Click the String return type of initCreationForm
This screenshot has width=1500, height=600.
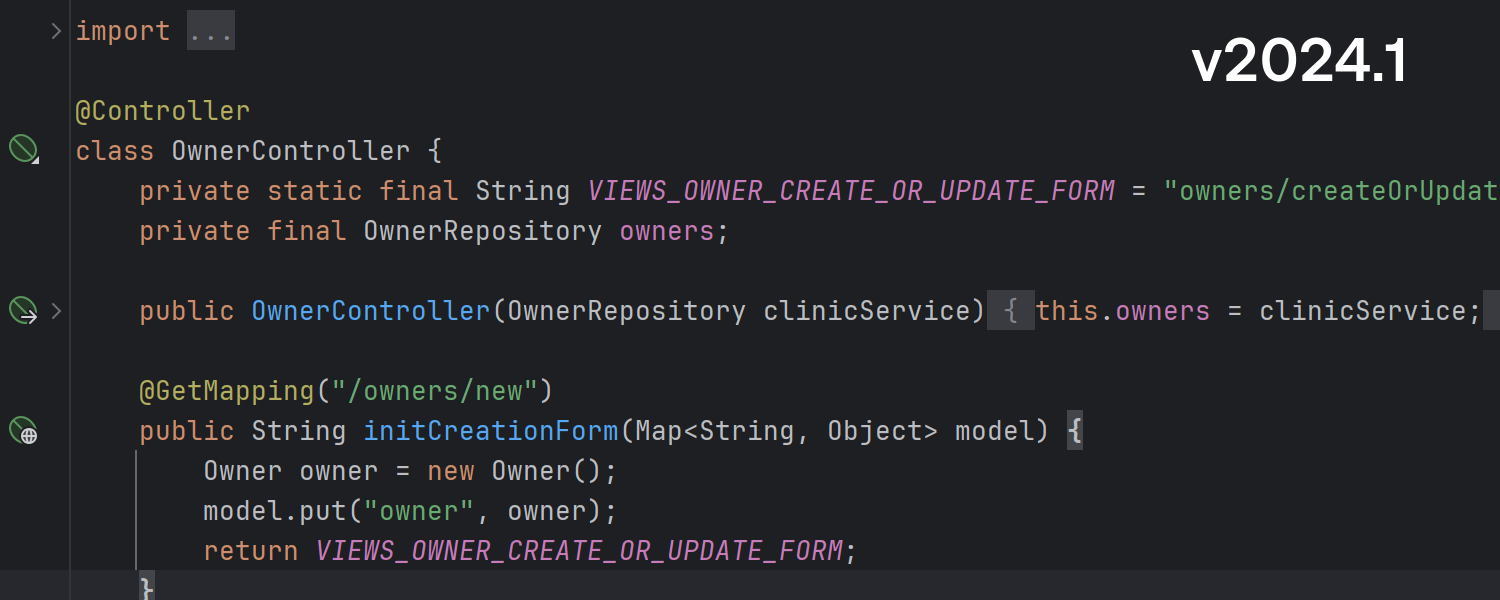[299, 431]
